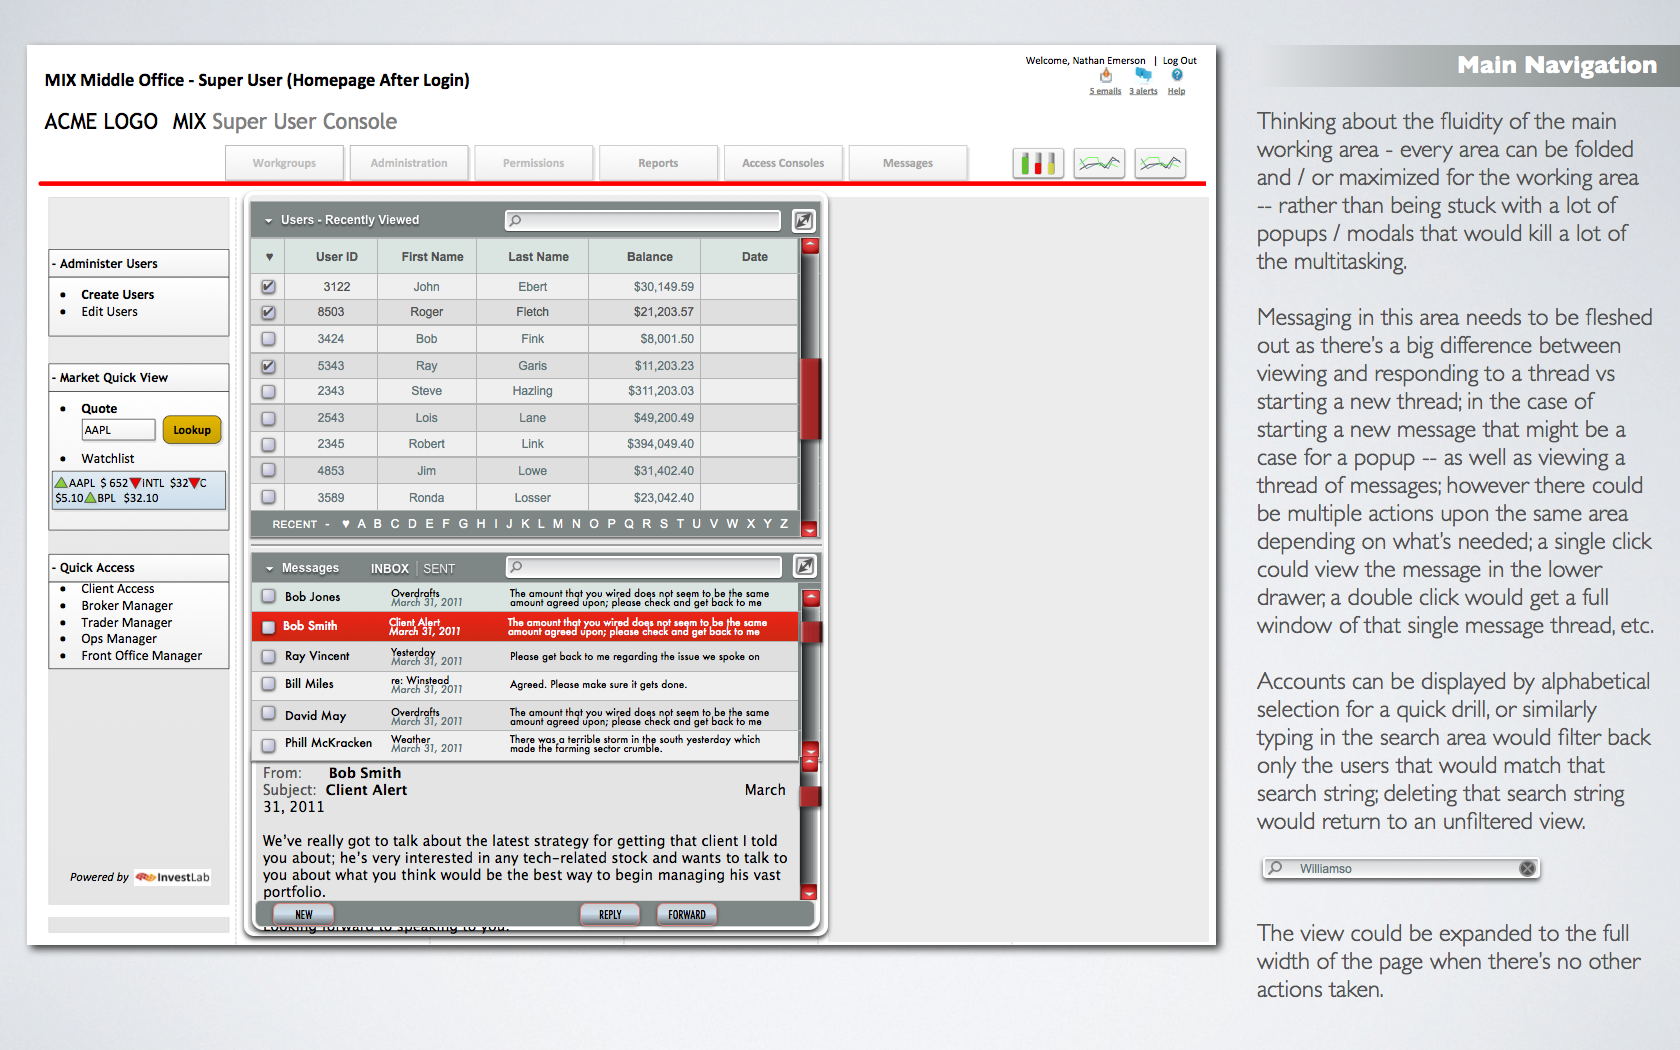Click the AAPL quote input field
Screen dimensions: 1680x1050
click(118, 430)
